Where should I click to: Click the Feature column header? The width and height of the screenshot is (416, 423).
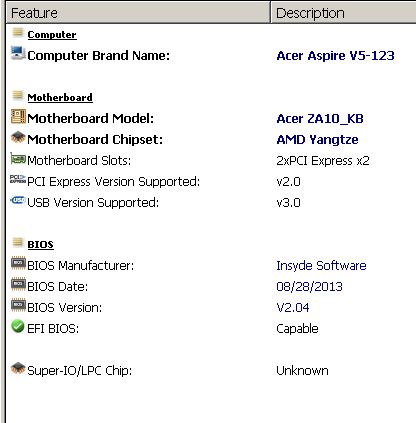pos(138,13)
